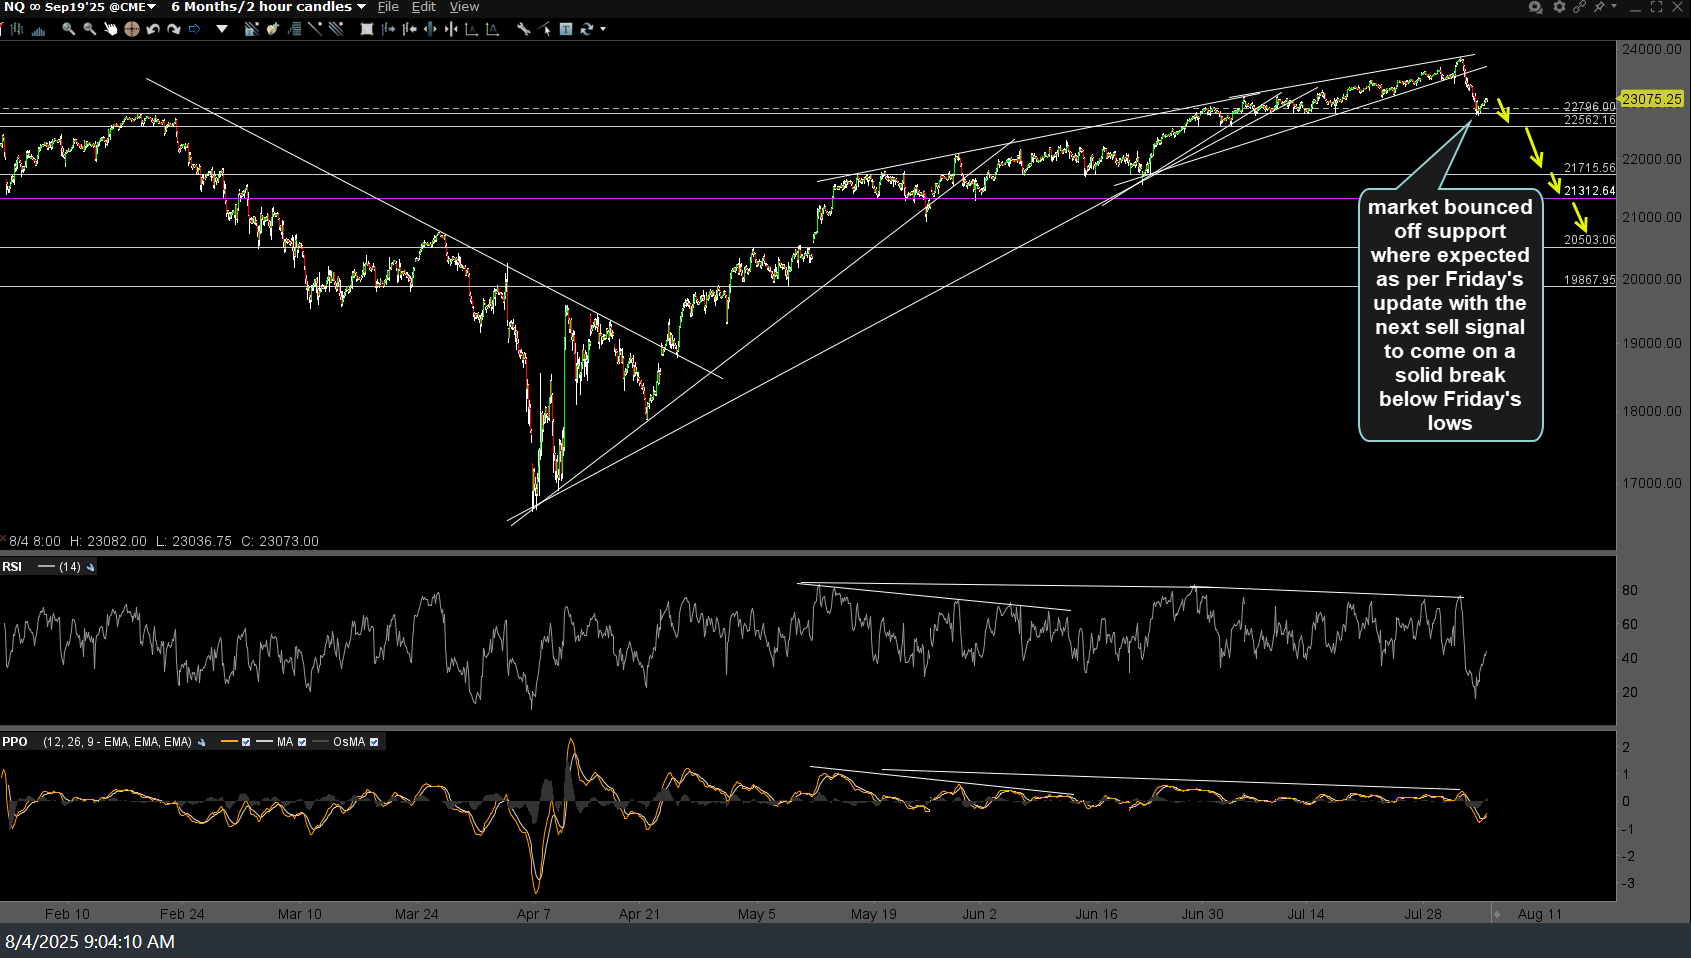Click the Undo arrow icon

click(x=153, y=29)
